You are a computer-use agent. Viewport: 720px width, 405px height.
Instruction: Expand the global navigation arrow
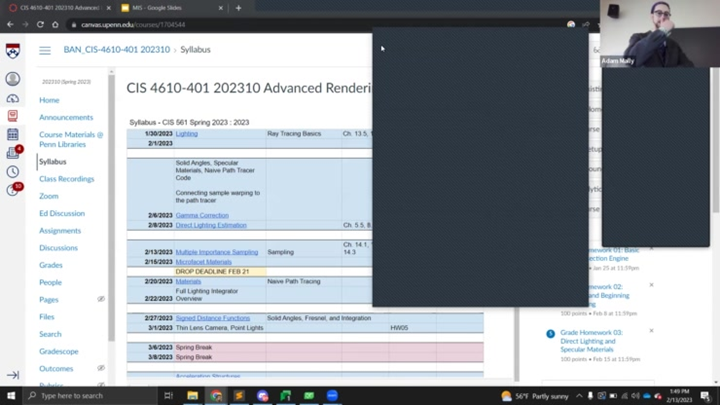point(13,375)
